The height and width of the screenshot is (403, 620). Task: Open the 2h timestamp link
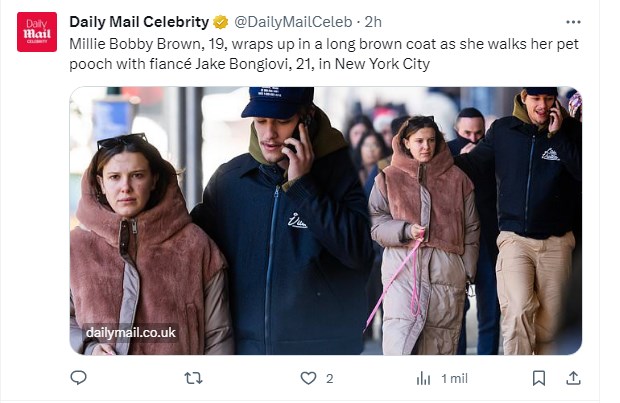click(x=373, y=22)
